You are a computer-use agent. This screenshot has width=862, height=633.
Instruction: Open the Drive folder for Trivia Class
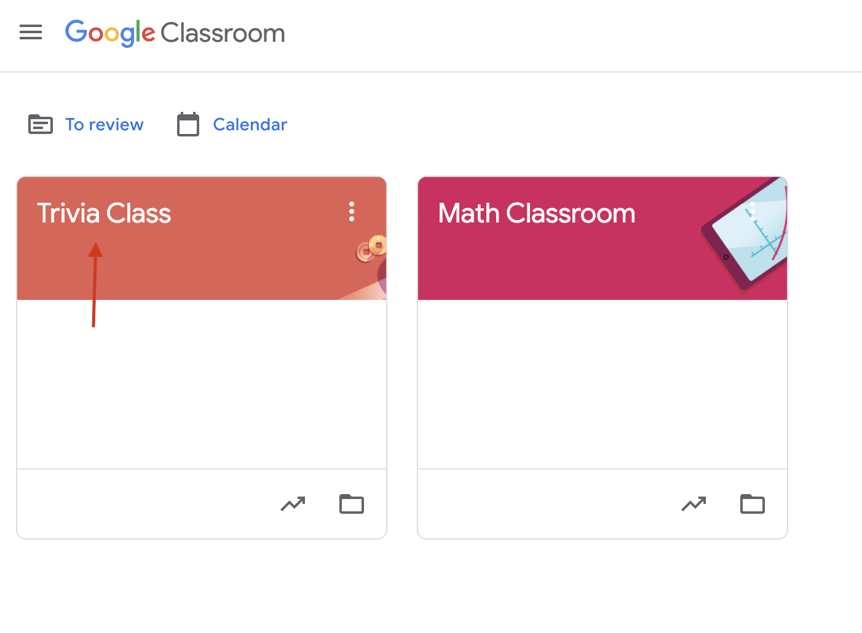click(x=351, y=504)
